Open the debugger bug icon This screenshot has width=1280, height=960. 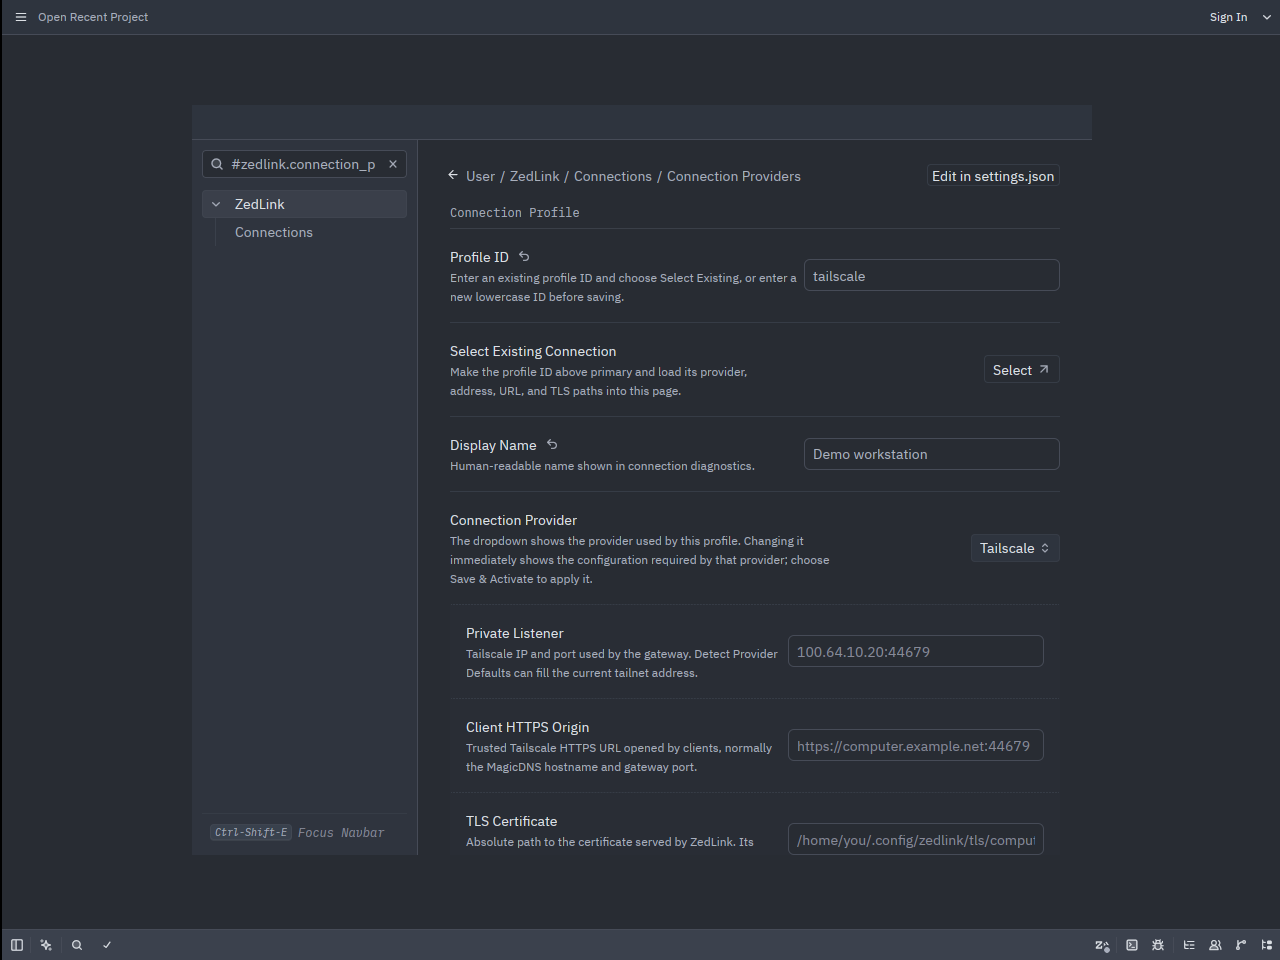[x=1158, y=945]
